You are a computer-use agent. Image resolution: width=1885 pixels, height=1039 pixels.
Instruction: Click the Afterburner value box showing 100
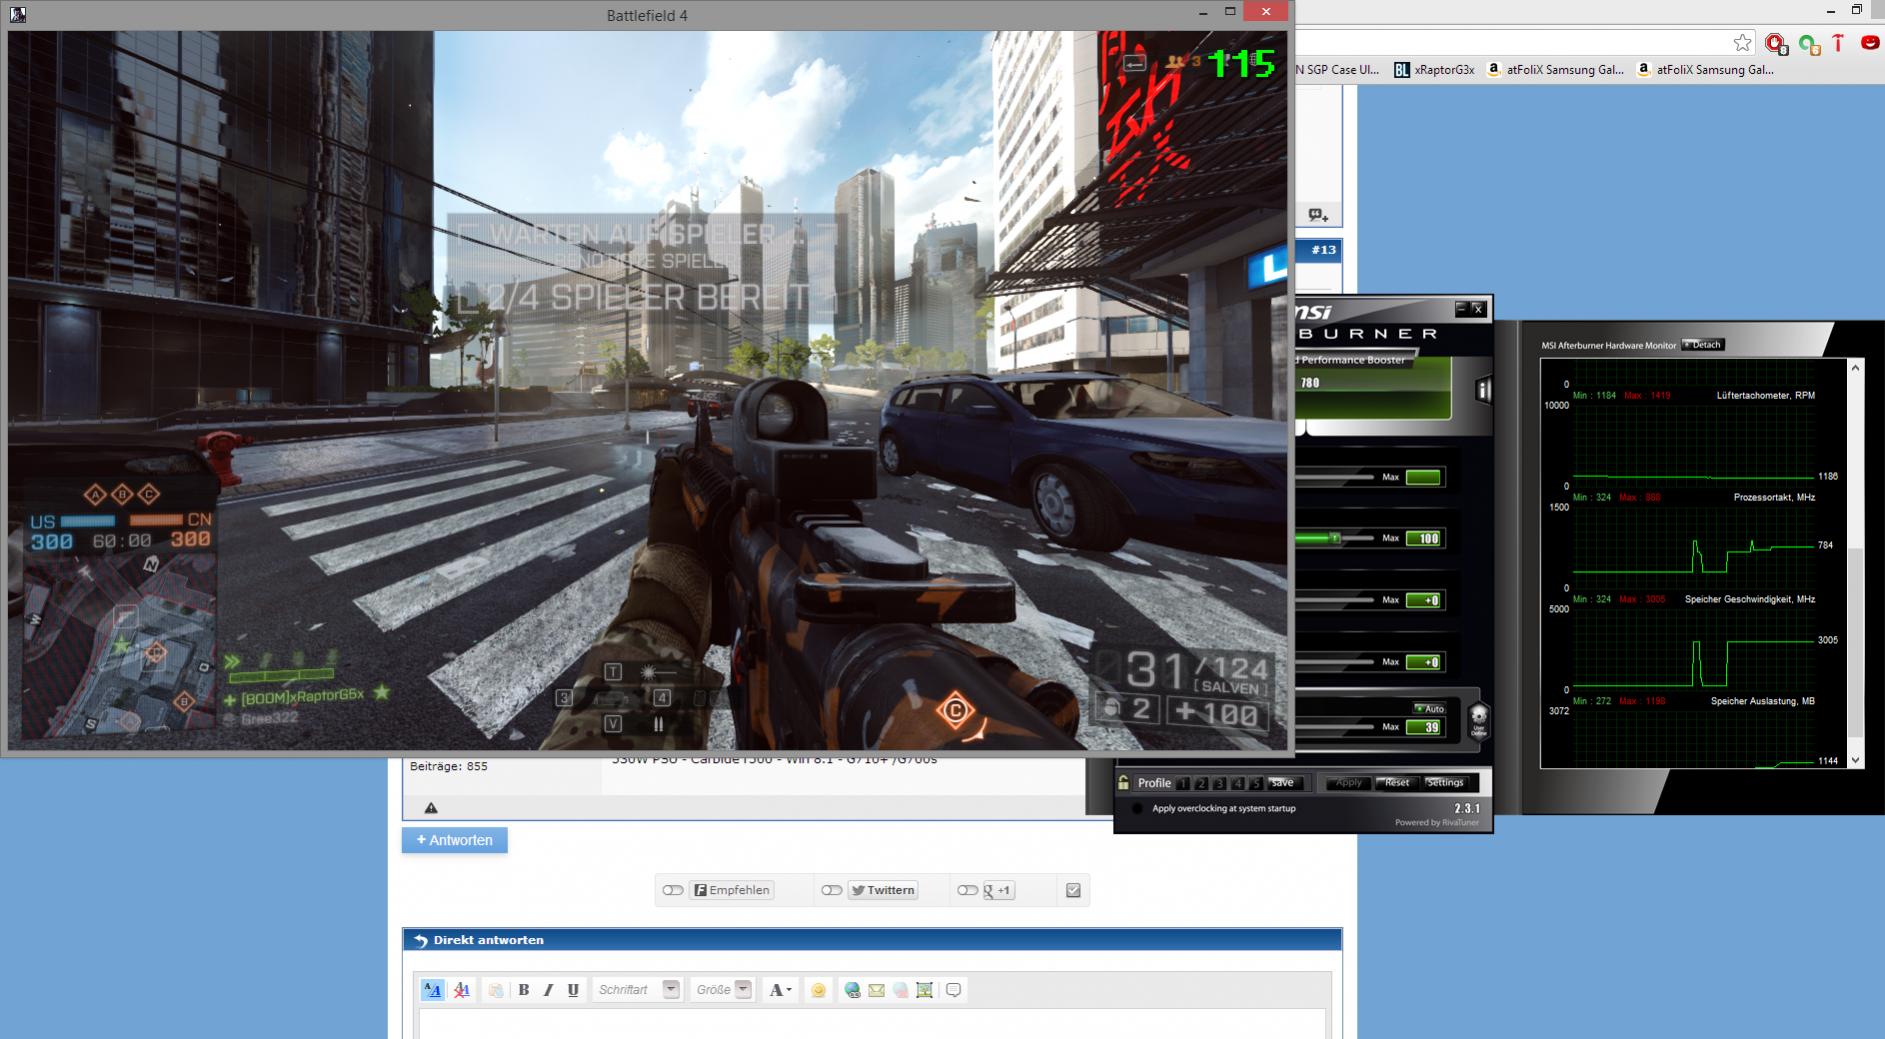coord(1423,539)
